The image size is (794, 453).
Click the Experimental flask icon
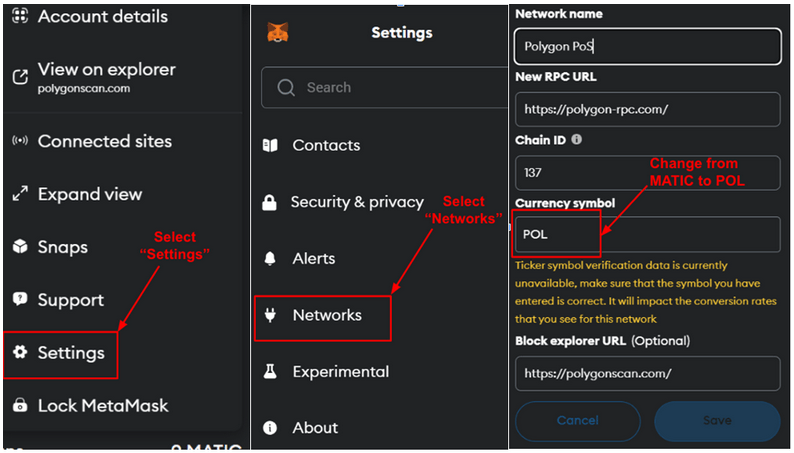tap(269, 372)
